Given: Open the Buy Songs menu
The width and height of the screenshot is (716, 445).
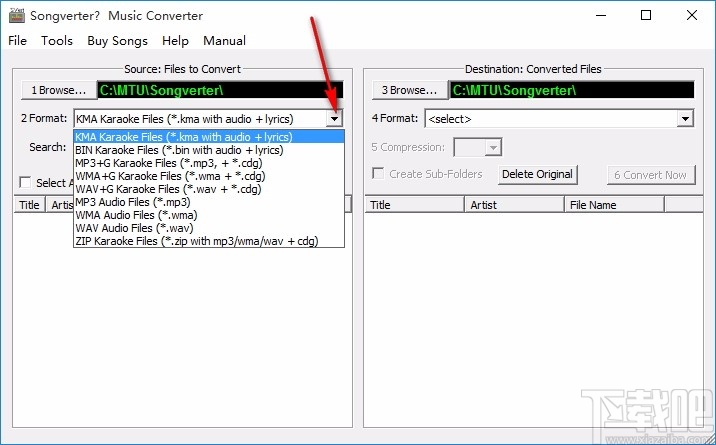Looking at the screenshot, I should pyautogui.click(x=117, y=41).
